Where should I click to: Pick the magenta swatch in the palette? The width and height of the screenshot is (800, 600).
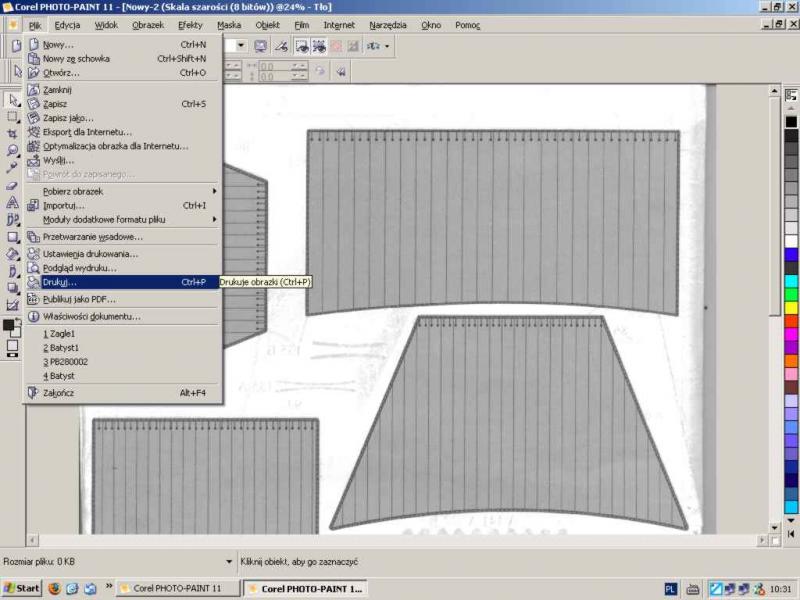point(791,334)
